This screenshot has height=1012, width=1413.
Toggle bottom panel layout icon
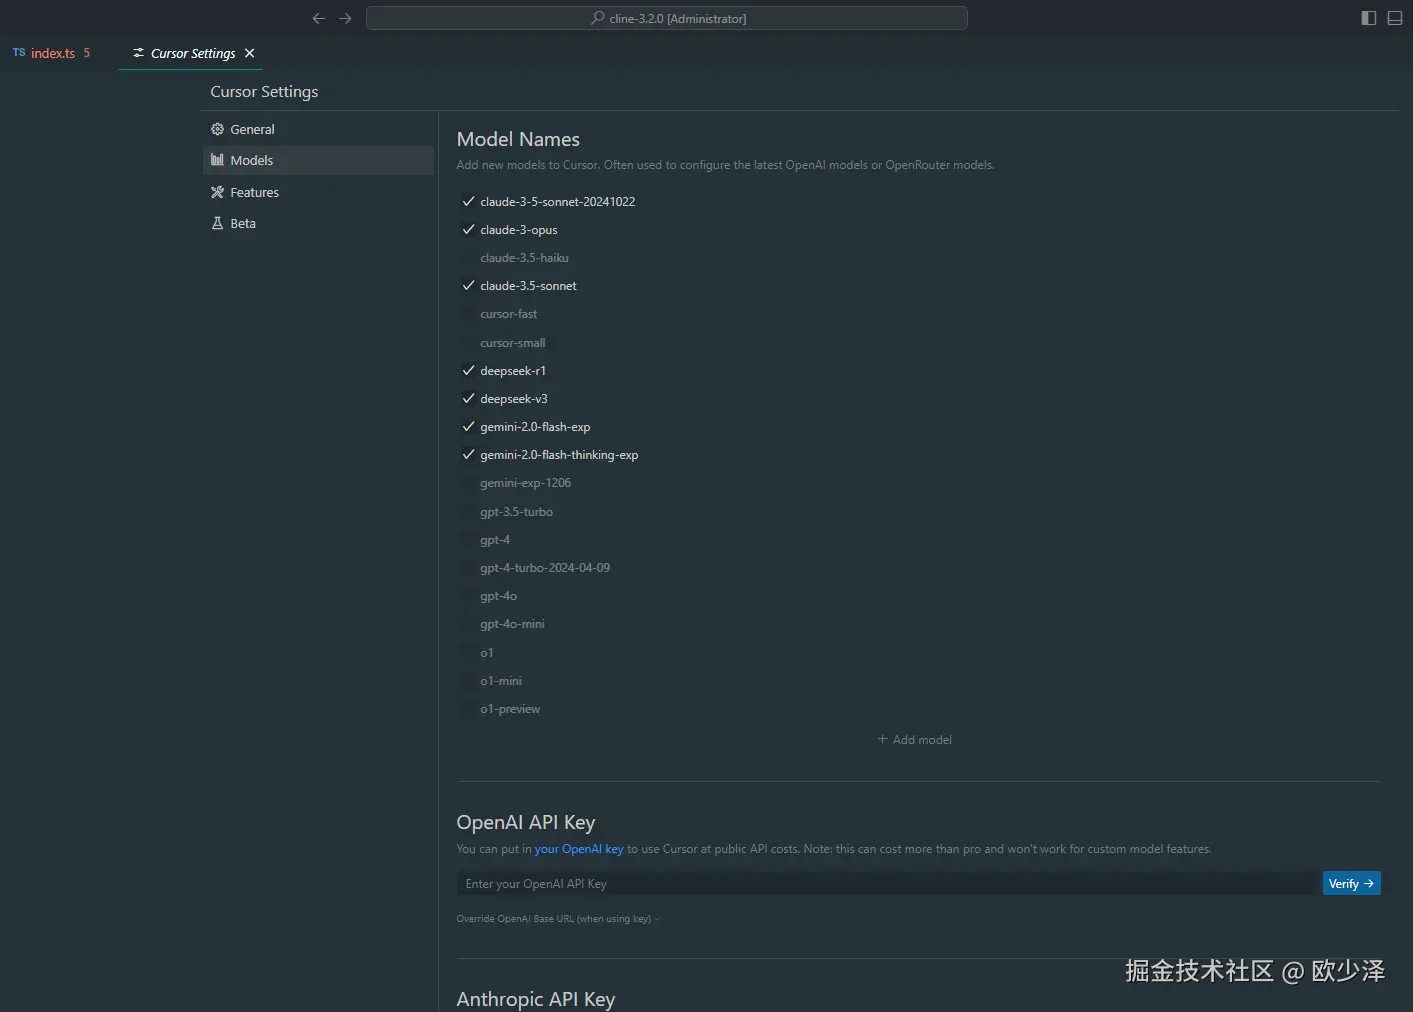(x=1395, y=18)
